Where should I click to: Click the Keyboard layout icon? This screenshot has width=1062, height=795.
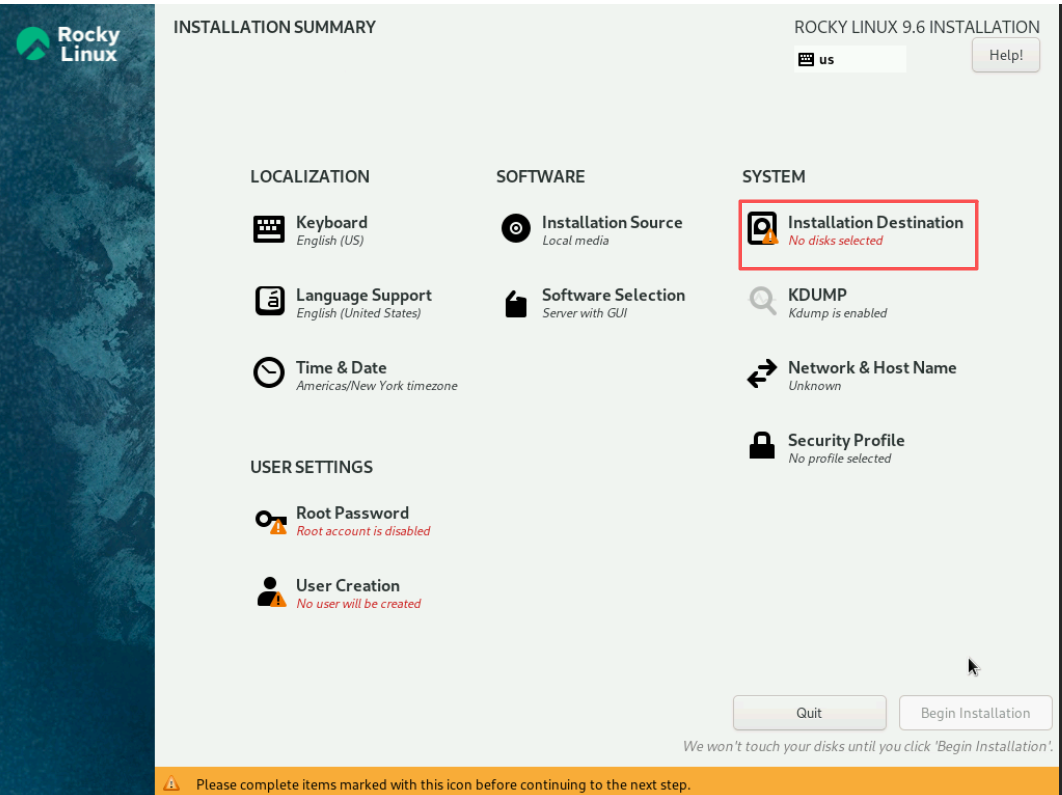[x=269, y=229]
